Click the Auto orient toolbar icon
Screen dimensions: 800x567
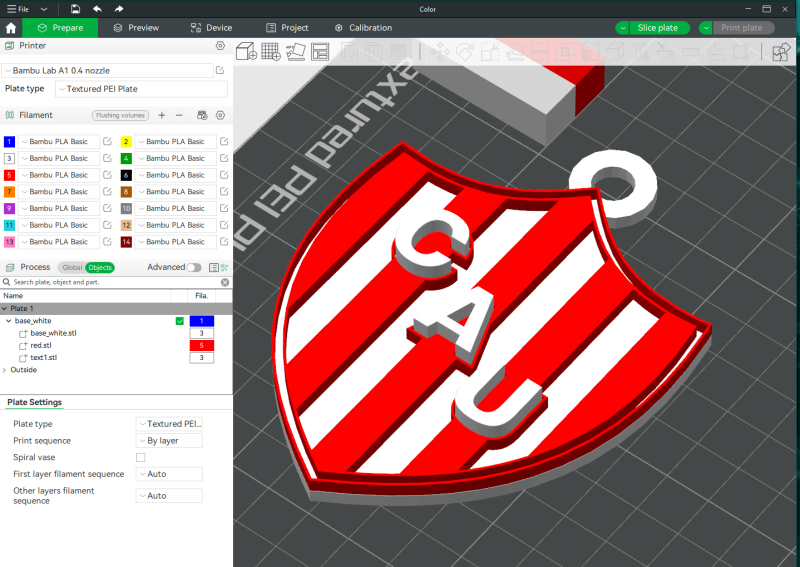point(296,51)
